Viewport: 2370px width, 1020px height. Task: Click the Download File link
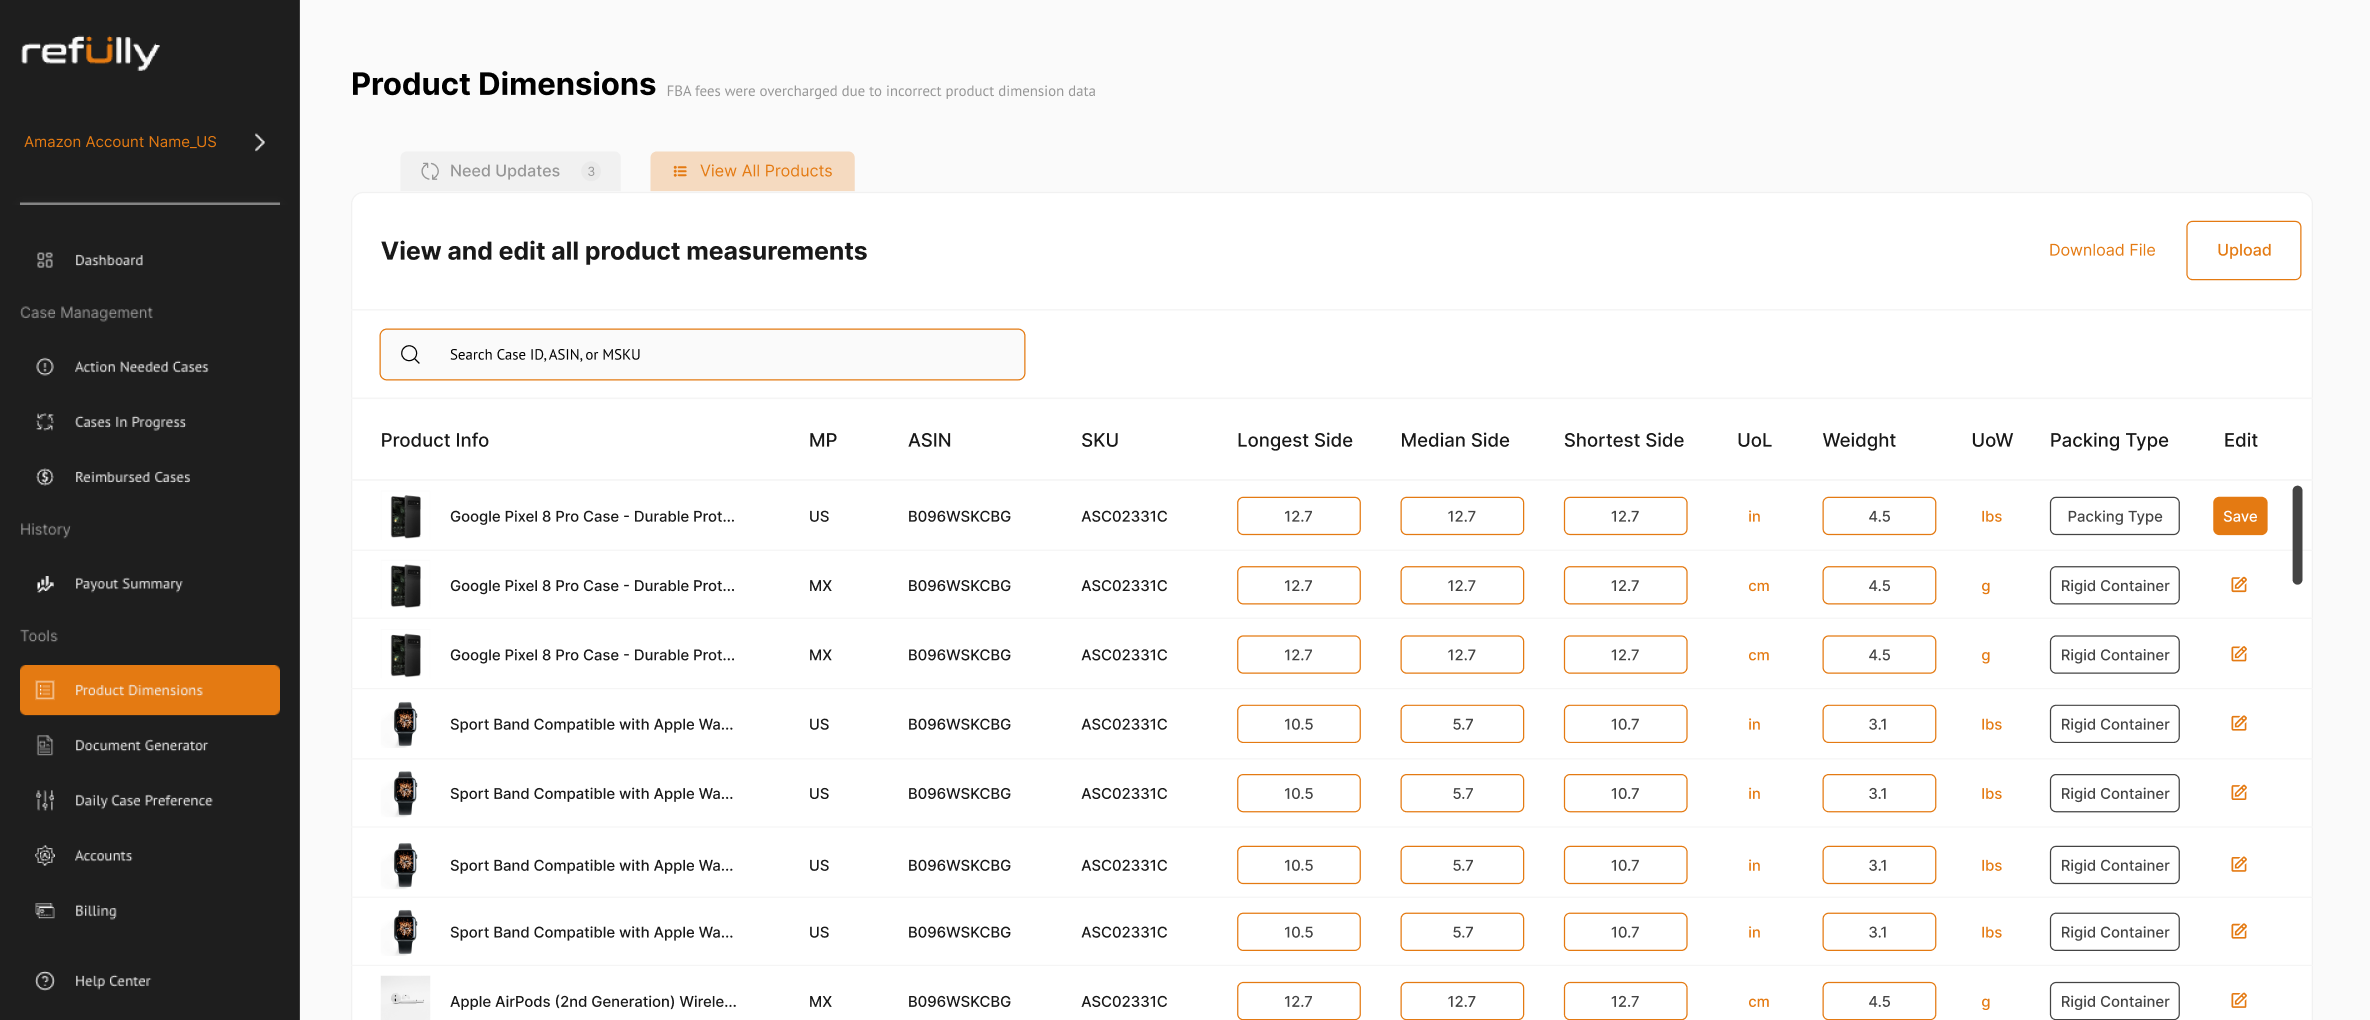tap(2101, 250)
